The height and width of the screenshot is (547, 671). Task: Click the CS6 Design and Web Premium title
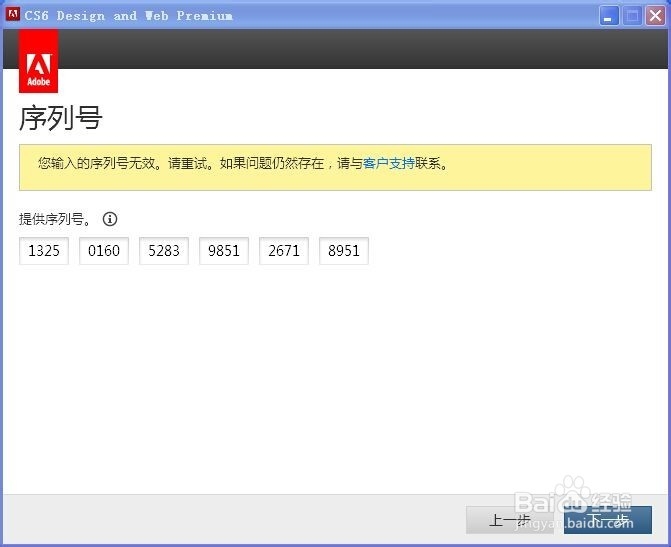tap(128, 16)
